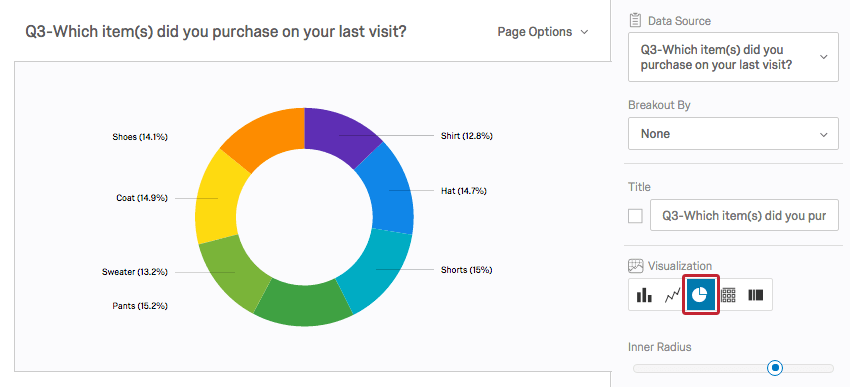Choose the line chart visualization icon
The width and height of the screenshot is (850, 387).
point(672,295)
